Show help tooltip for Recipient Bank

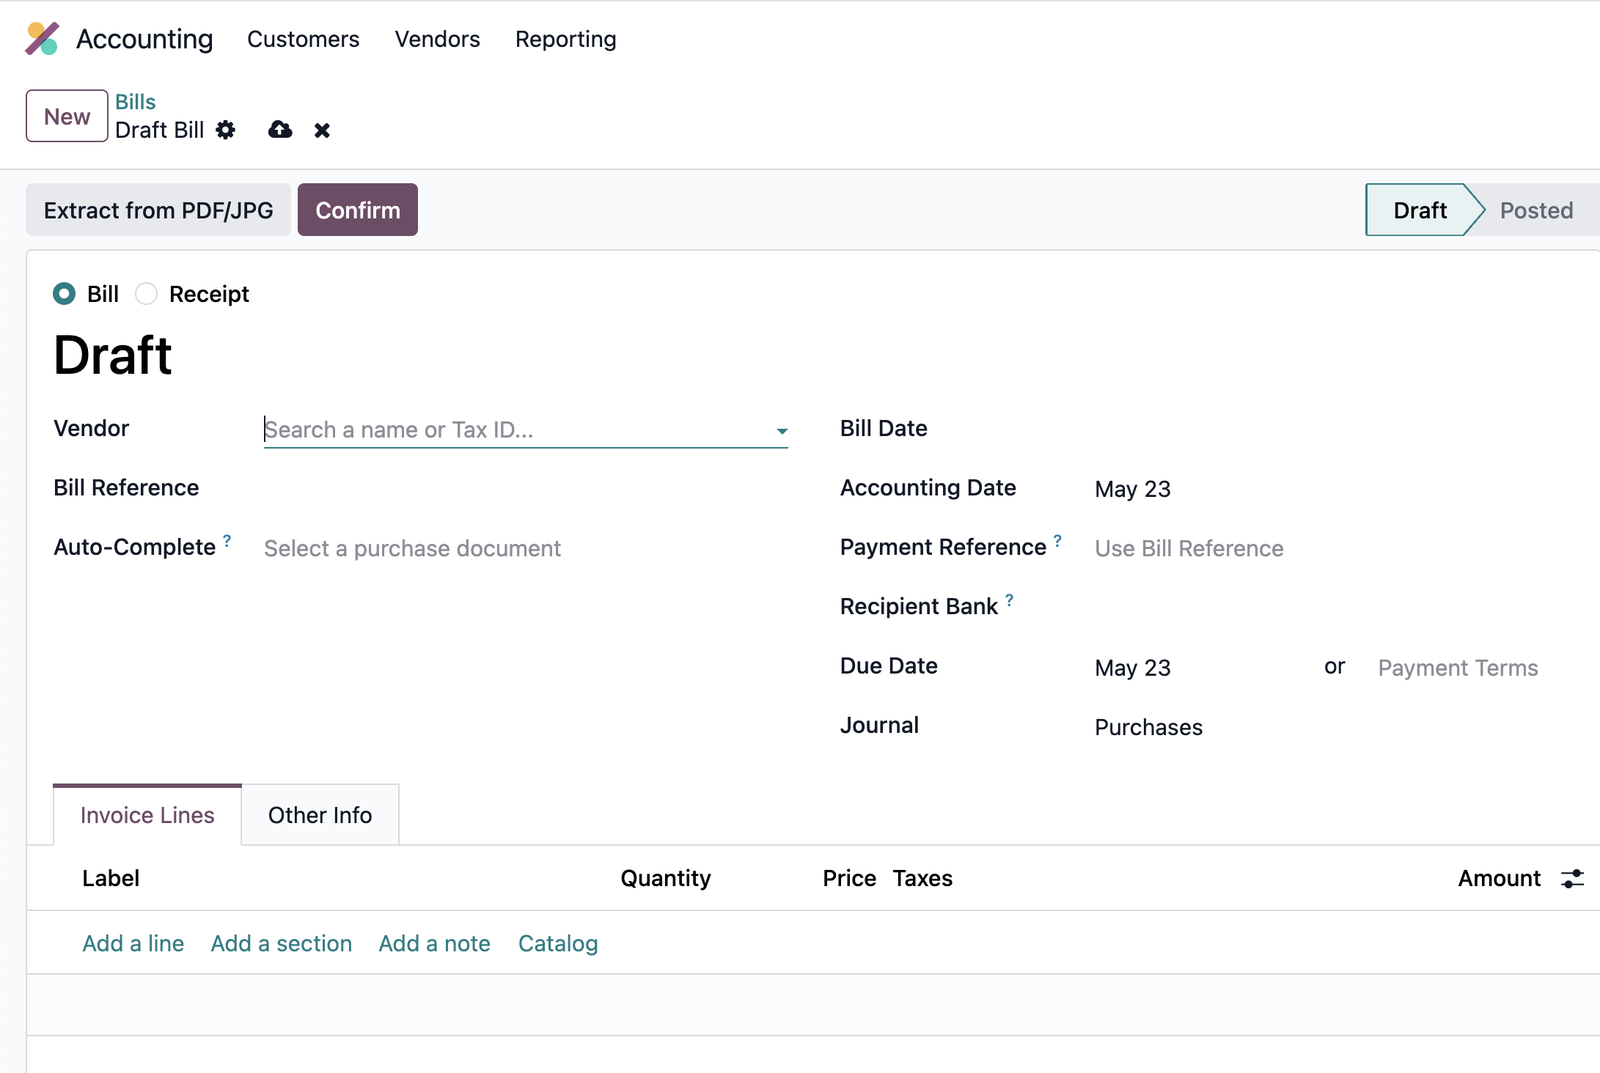[1009, 600]
